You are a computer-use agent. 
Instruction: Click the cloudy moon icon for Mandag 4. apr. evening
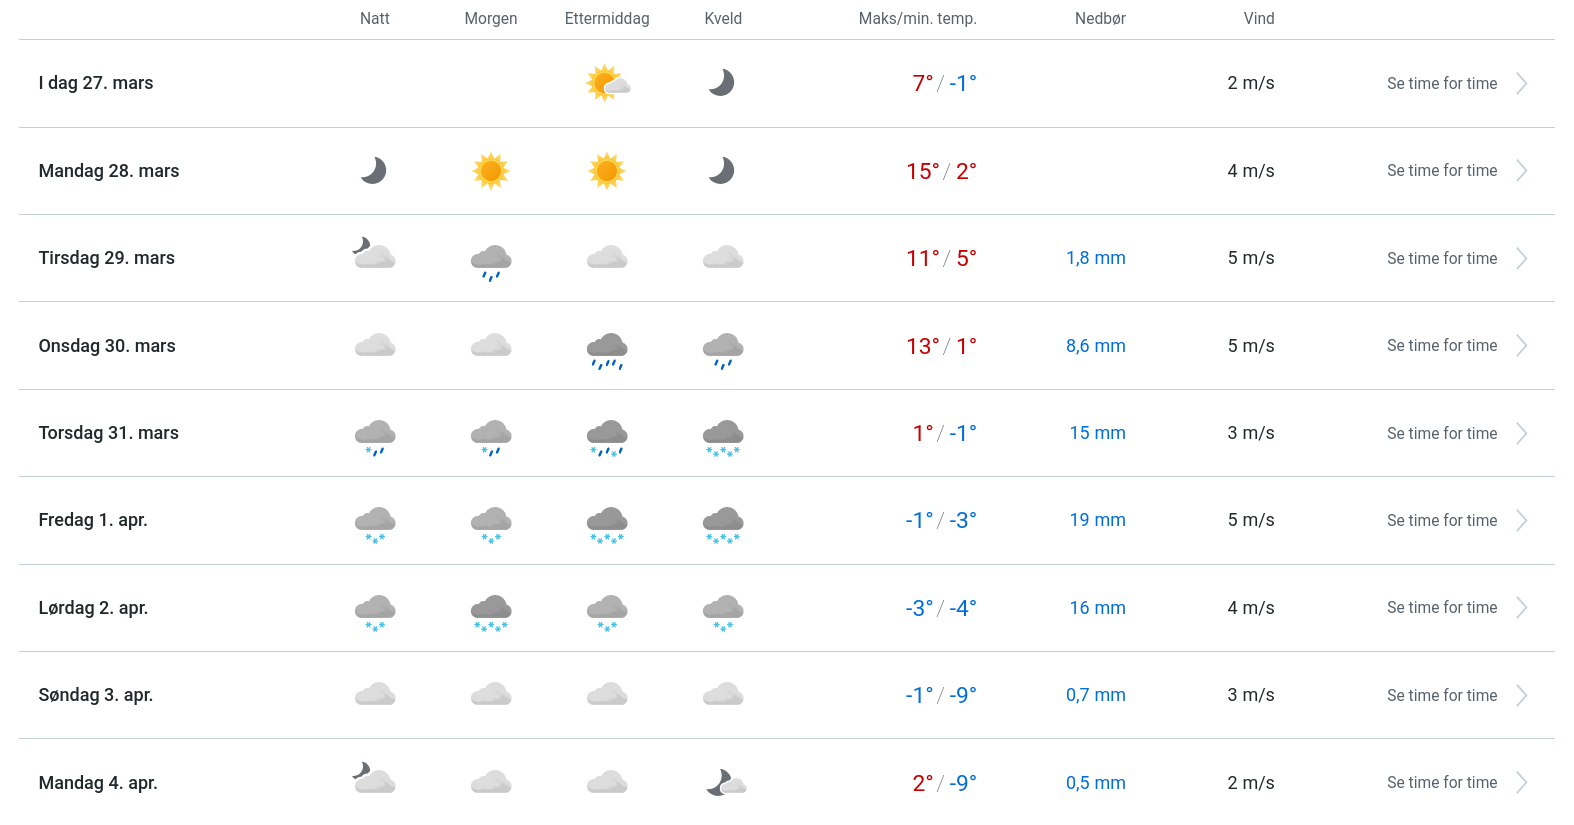[x=726, y=783]
